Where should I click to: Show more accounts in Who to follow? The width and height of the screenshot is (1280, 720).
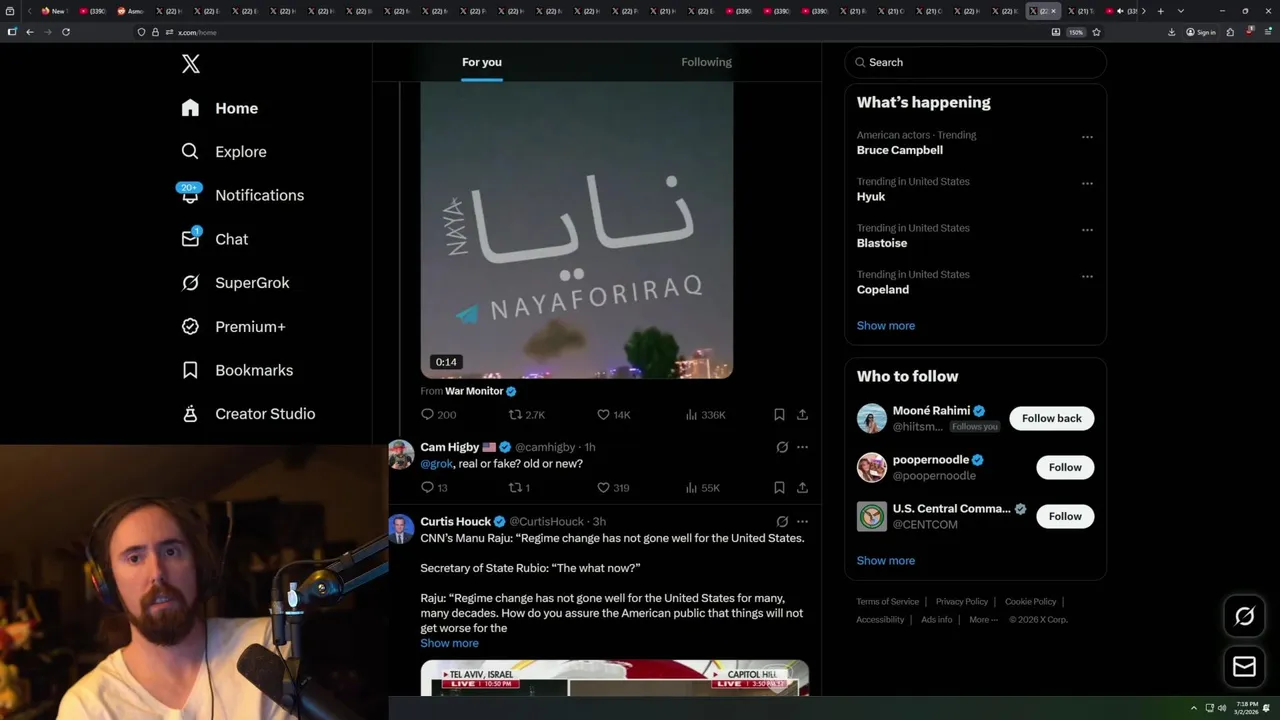click(886, 561)
